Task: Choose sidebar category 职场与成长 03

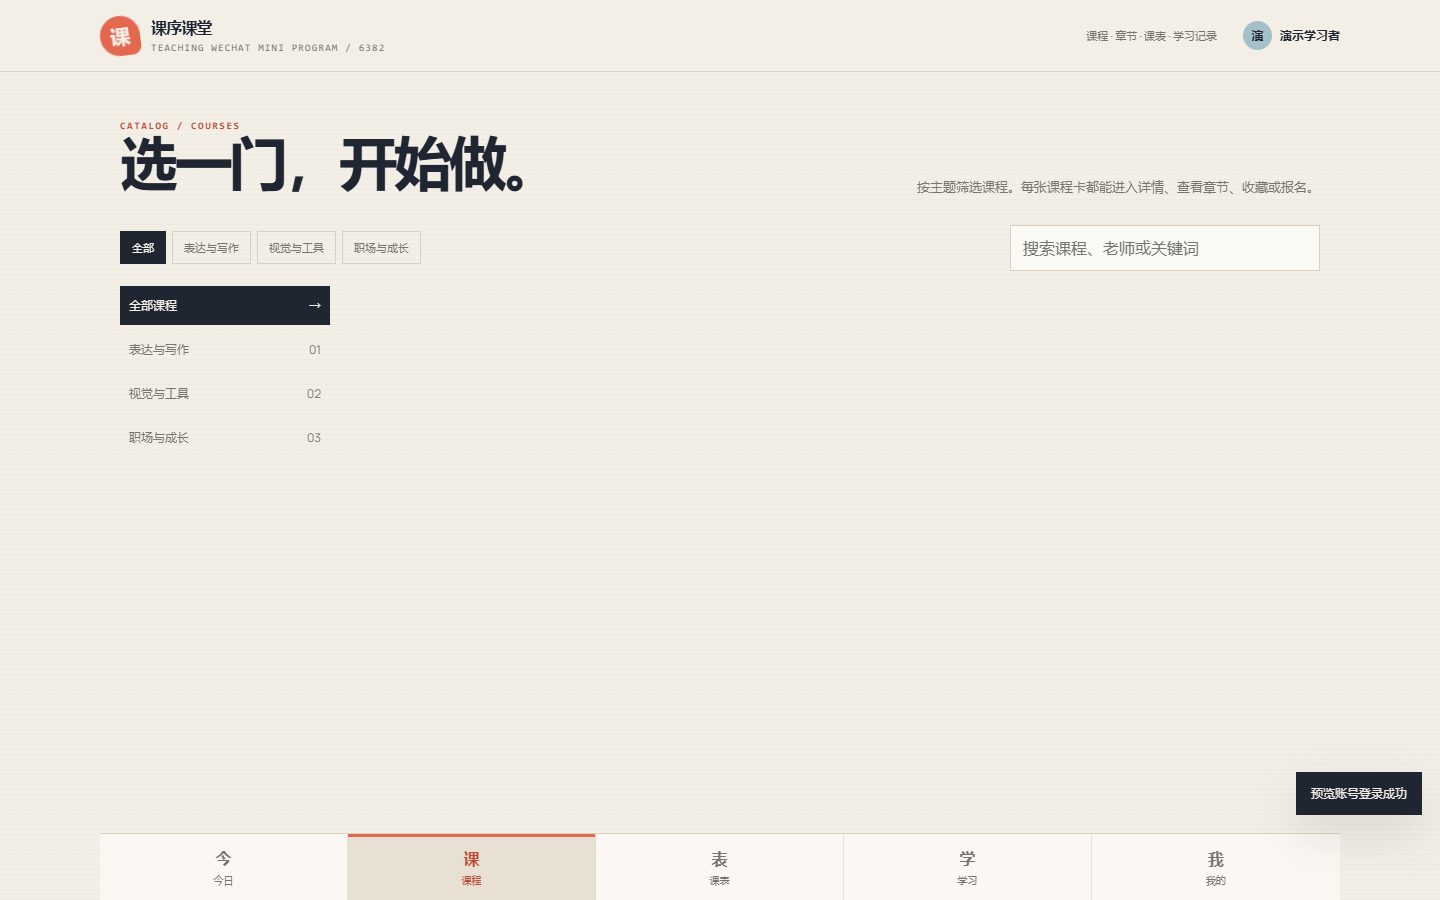Action: [x=225, y=438]
